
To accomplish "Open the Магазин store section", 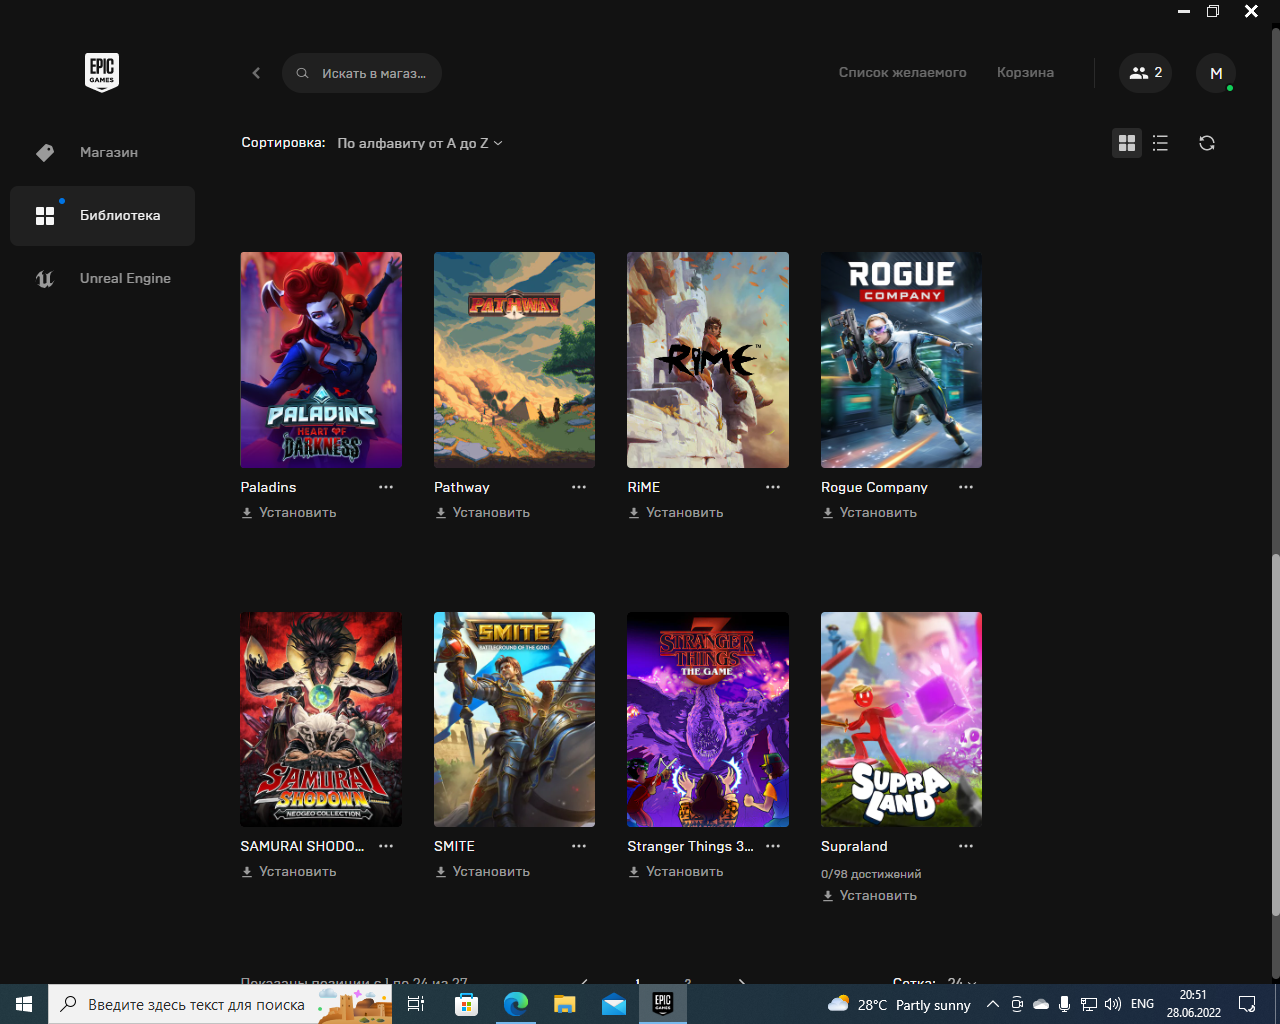I will pos(102,152).
